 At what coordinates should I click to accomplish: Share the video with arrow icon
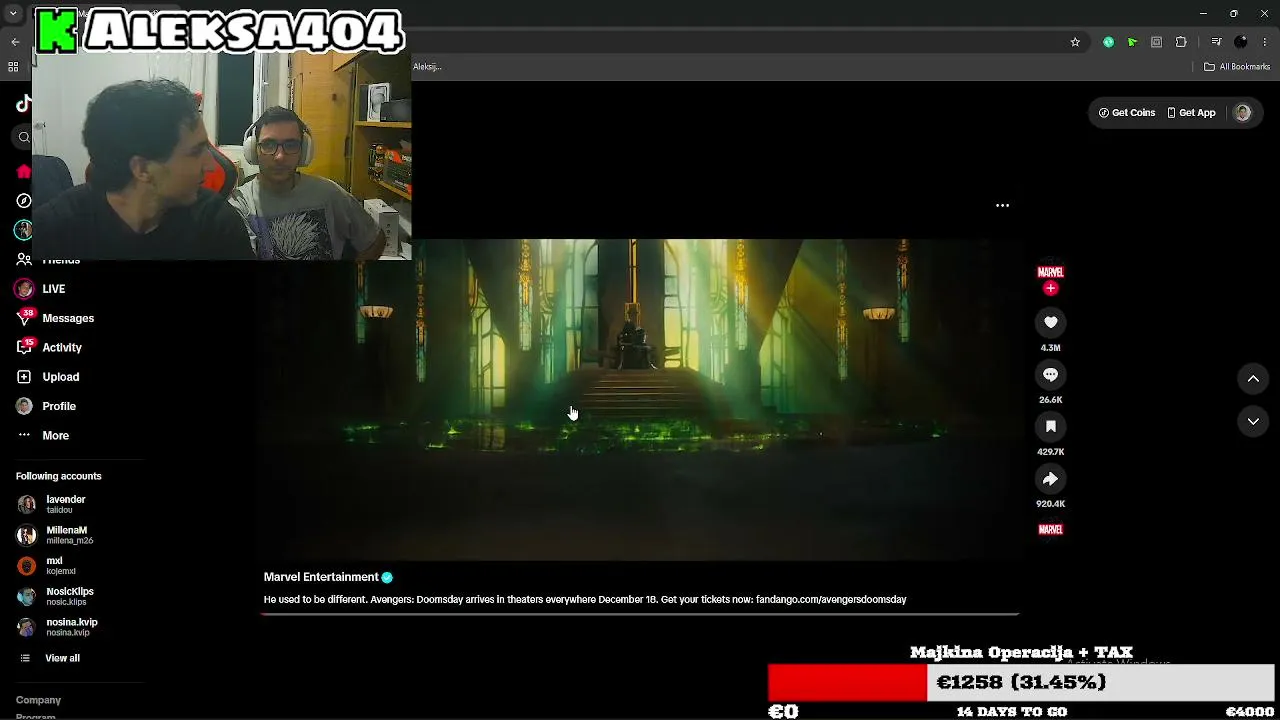tap(1050, 479)
